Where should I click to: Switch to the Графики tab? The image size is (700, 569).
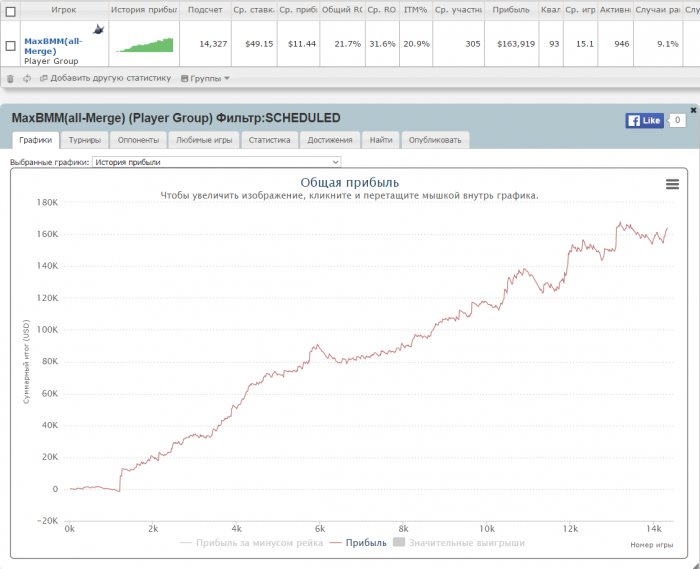pos(36,140)
